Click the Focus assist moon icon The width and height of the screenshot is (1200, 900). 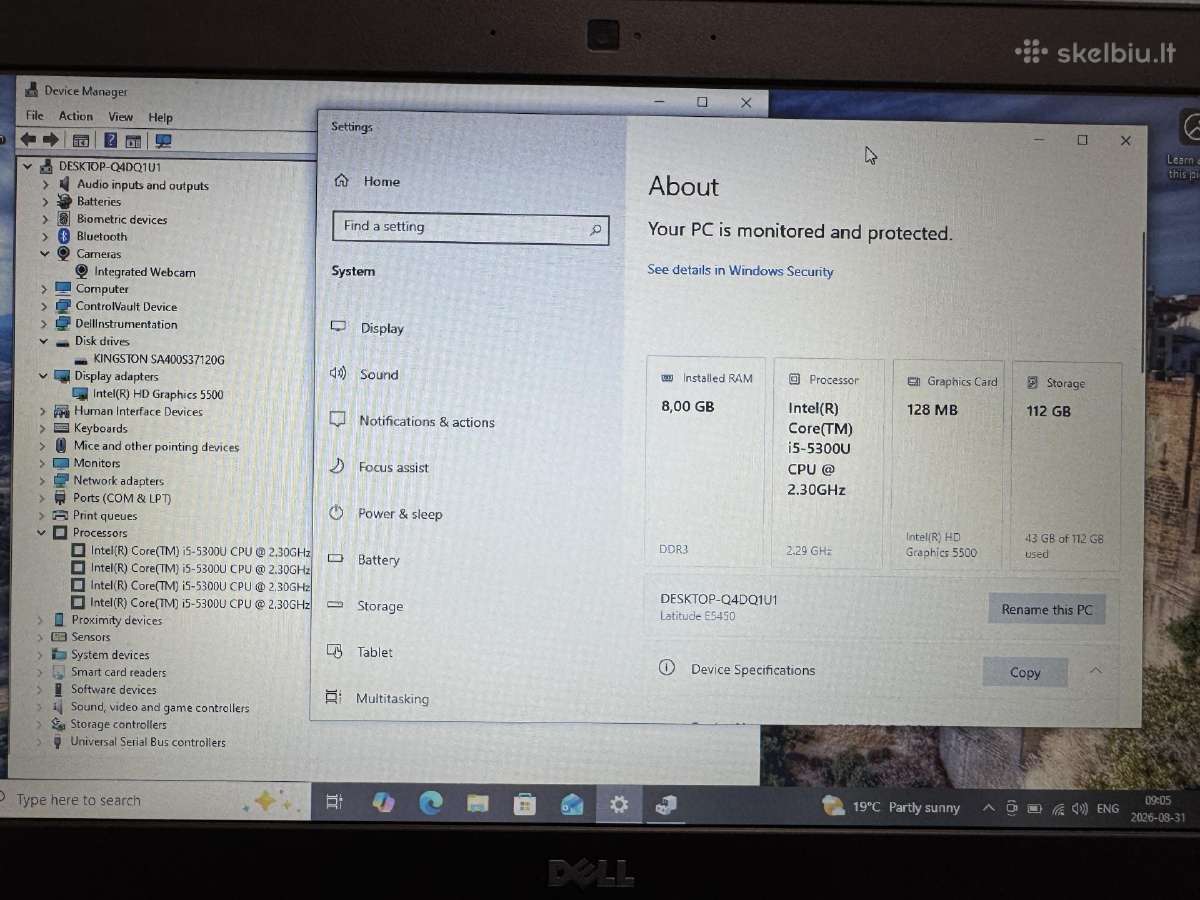(x=338, y=467)
